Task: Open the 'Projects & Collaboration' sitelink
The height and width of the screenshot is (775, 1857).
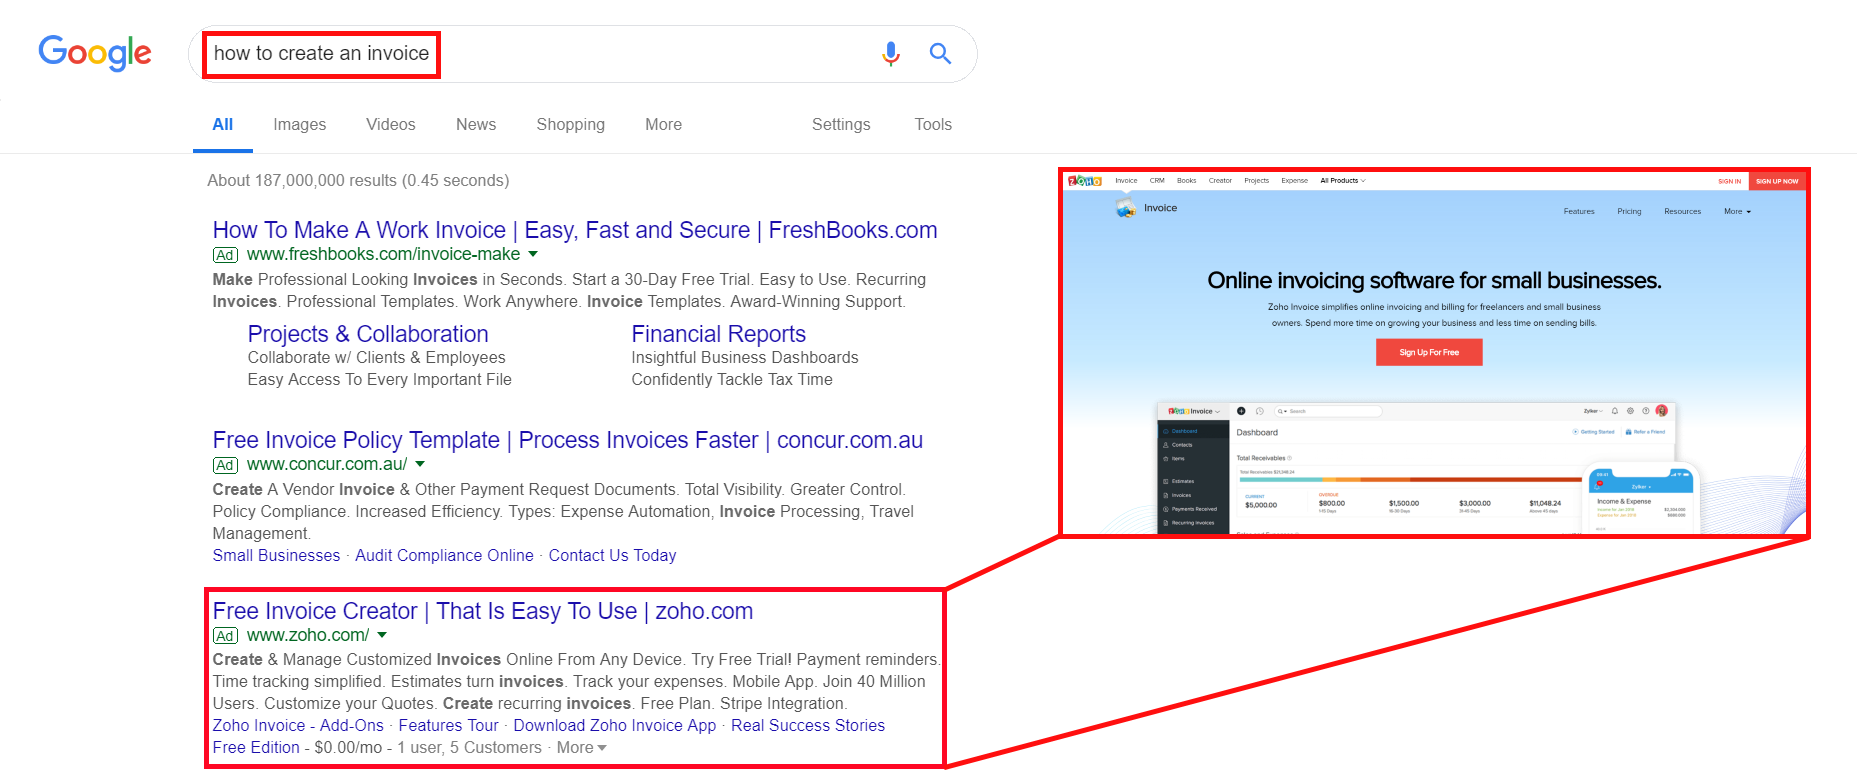Action: [368, 334]
